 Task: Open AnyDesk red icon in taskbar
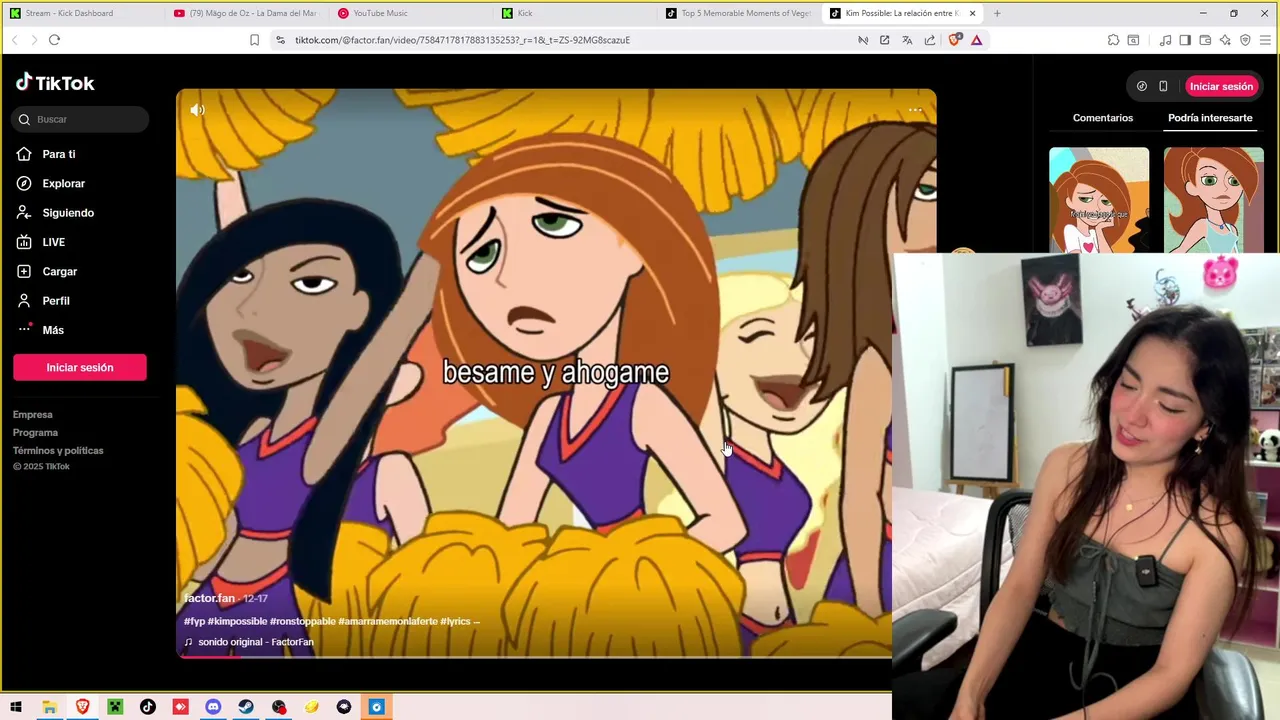tap(180, 707)
